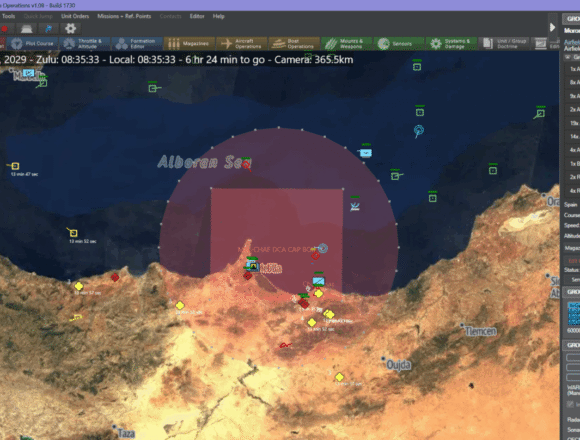Select yellow contact labeled 13 min 52 sec at sea

point(73,233)
